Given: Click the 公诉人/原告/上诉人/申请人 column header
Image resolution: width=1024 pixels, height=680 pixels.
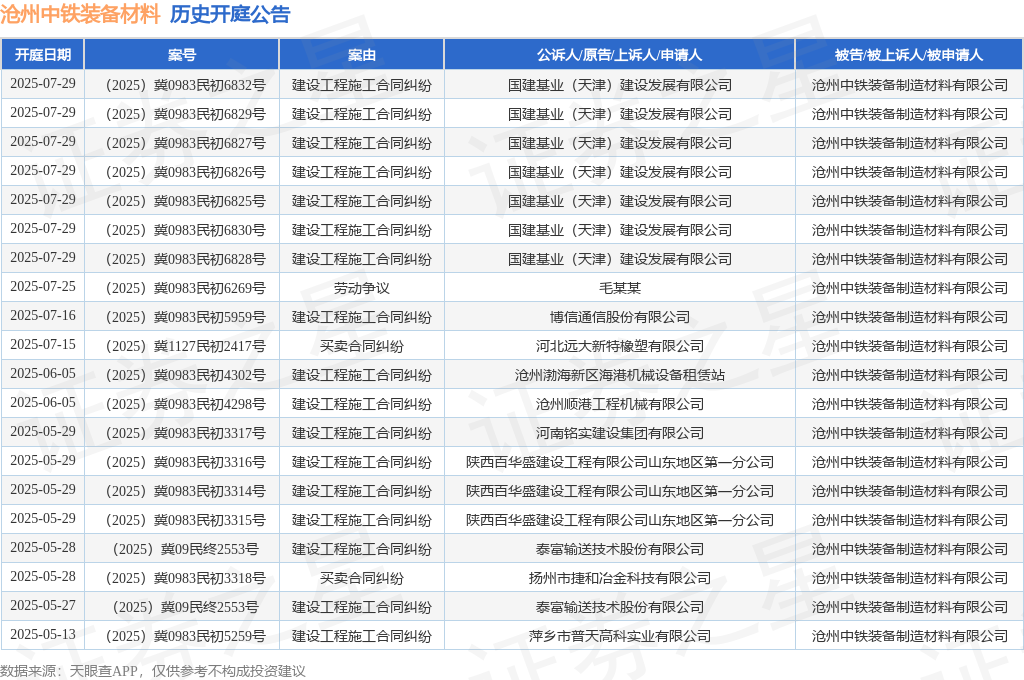Looking at the screenshot, I should [620, 55].
